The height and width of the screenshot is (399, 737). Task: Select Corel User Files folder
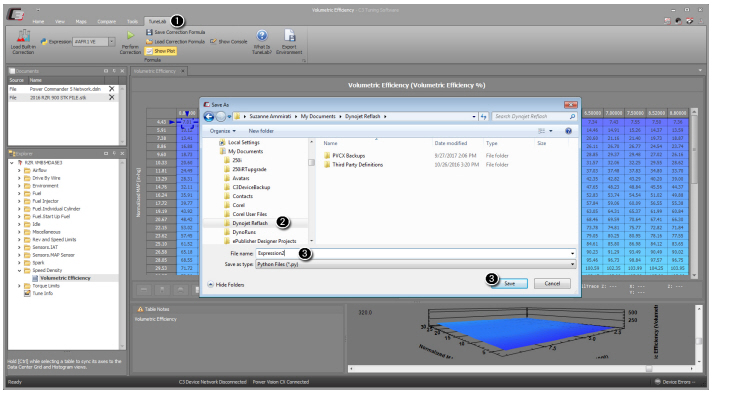(250, 214)
